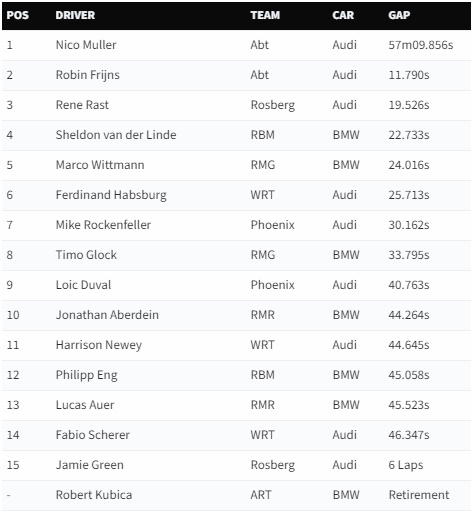Select Jonathan Aberdein's name
The image size is (471, 515).
click(x=107, y=315)
